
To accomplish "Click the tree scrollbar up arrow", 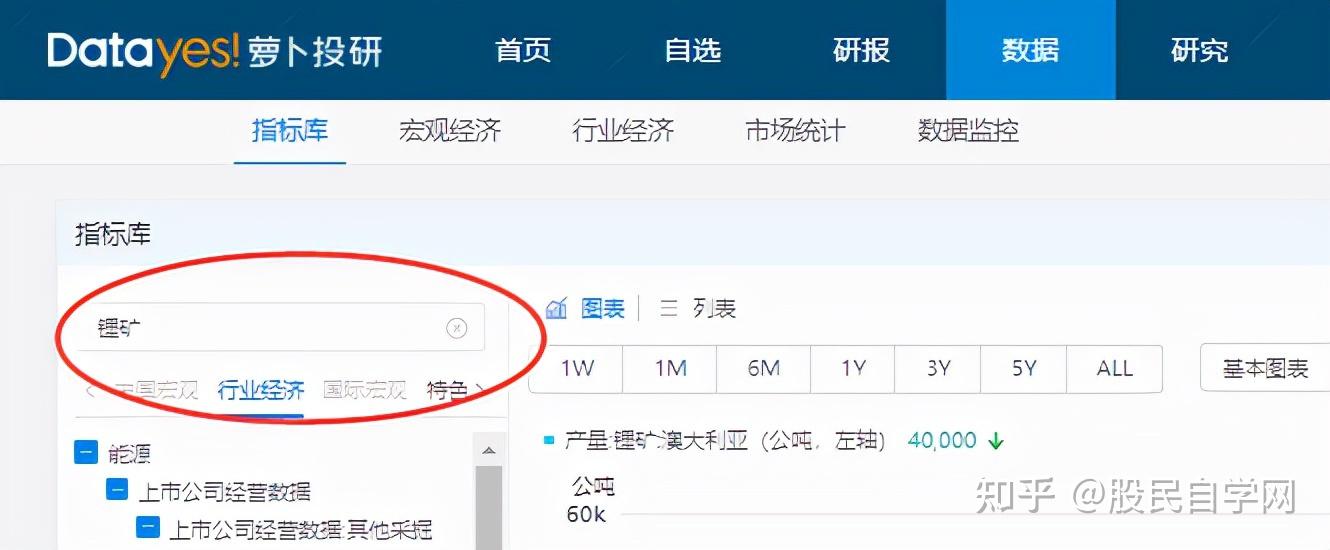I will coord(488,449).
